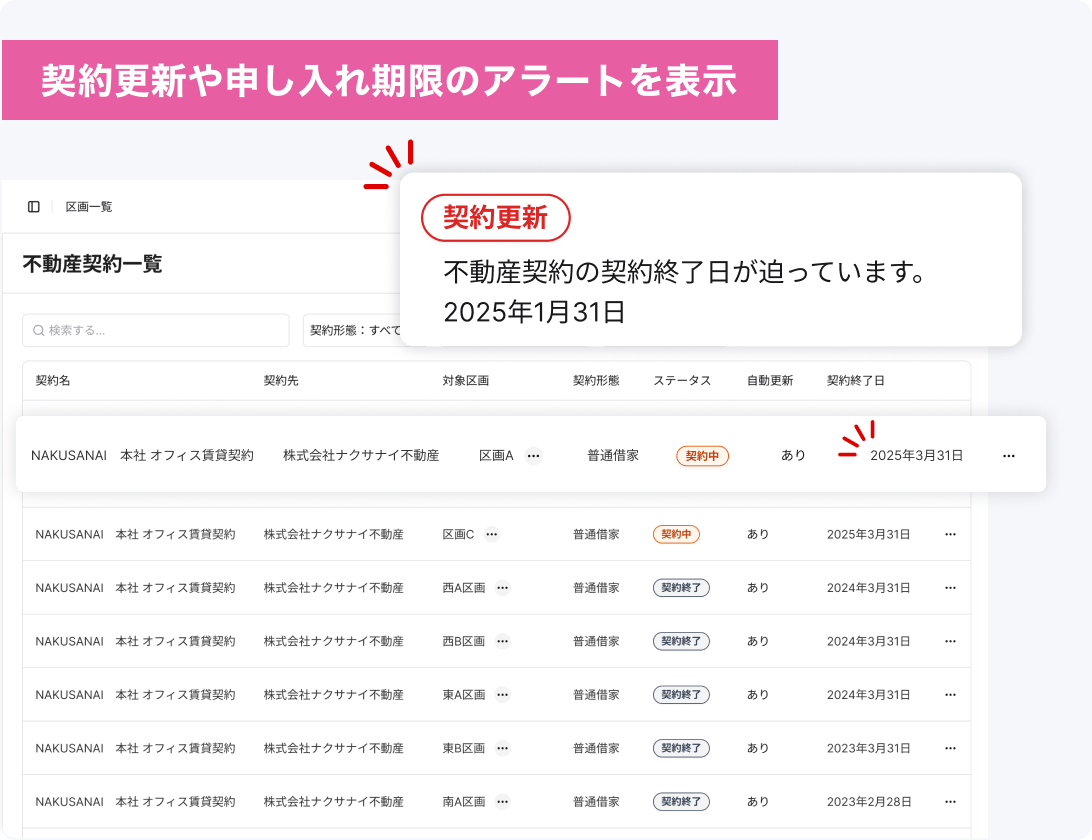Open row actions menu for 区画C contract

[950, 535]
